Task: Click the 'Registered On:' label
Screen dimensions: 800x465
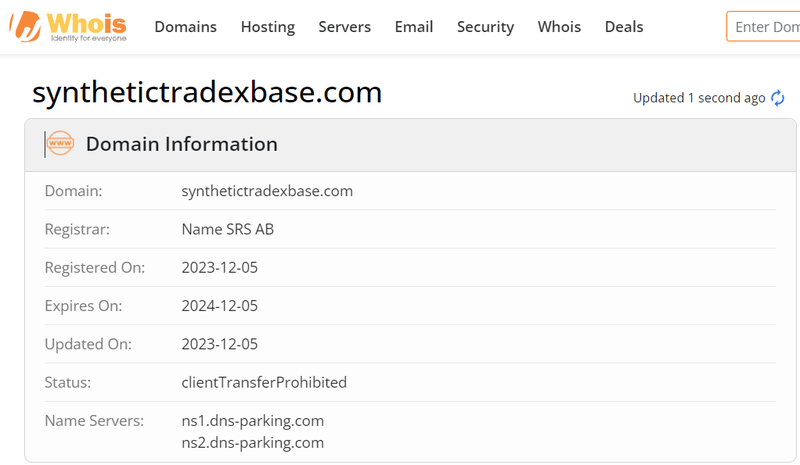Action: coord(95,267)
